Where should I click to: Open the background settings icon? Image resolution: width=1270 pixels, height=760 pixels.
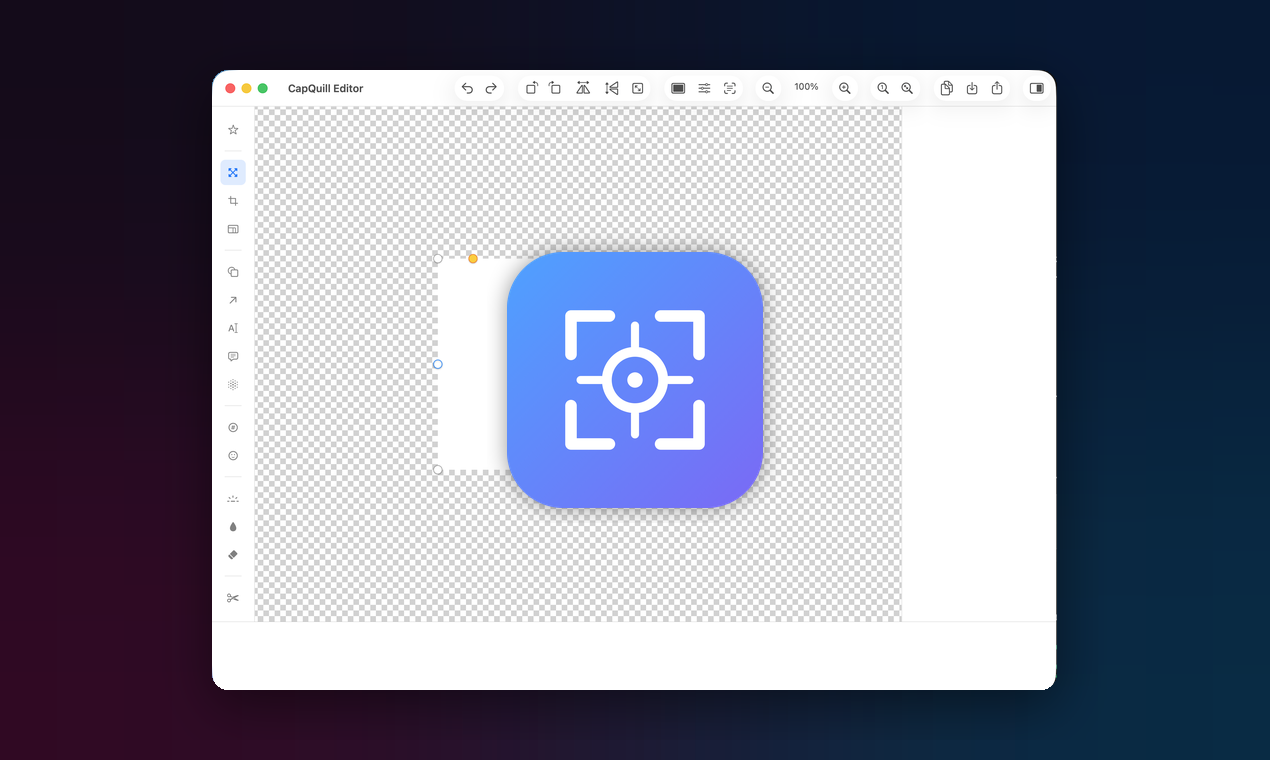pos(678,88)
